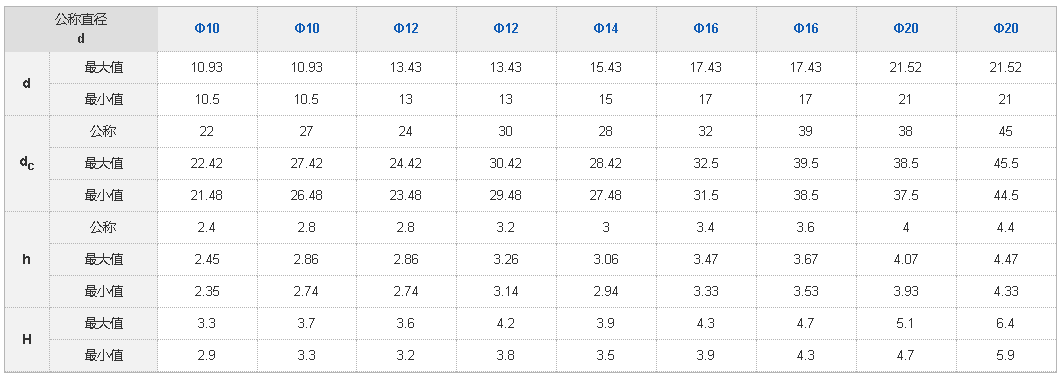Viewport: 1062px width, 382px height.
Task: Select the Φ20 link above value 38
Action: coord(906,28)
